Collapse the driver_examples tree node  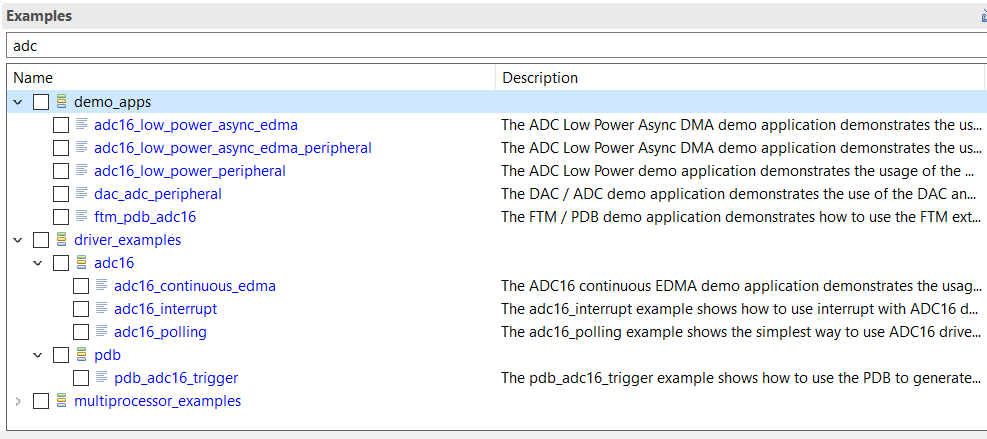pyautogui.click(x=18, y=240)
